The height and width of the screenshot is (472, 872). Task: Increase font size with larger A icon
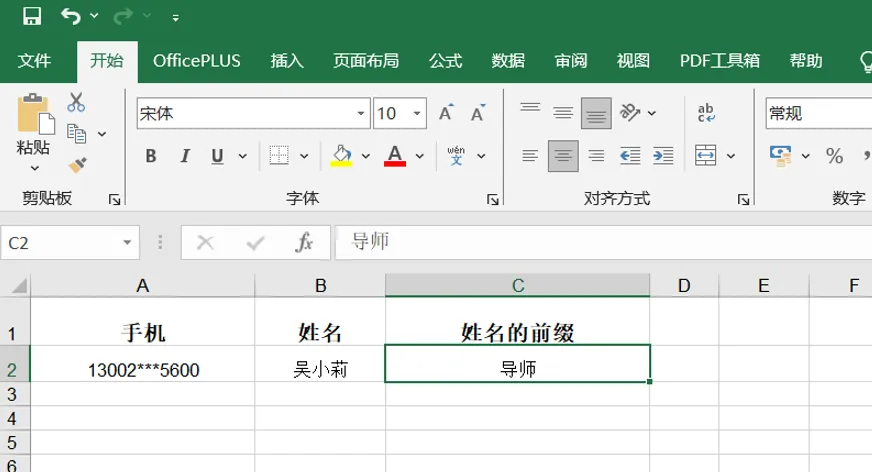point(446,113)
